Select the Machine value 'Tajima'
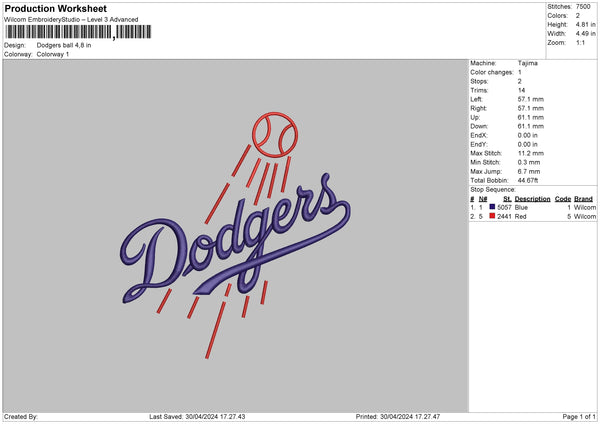600x424 pixels. click(528, 63)
